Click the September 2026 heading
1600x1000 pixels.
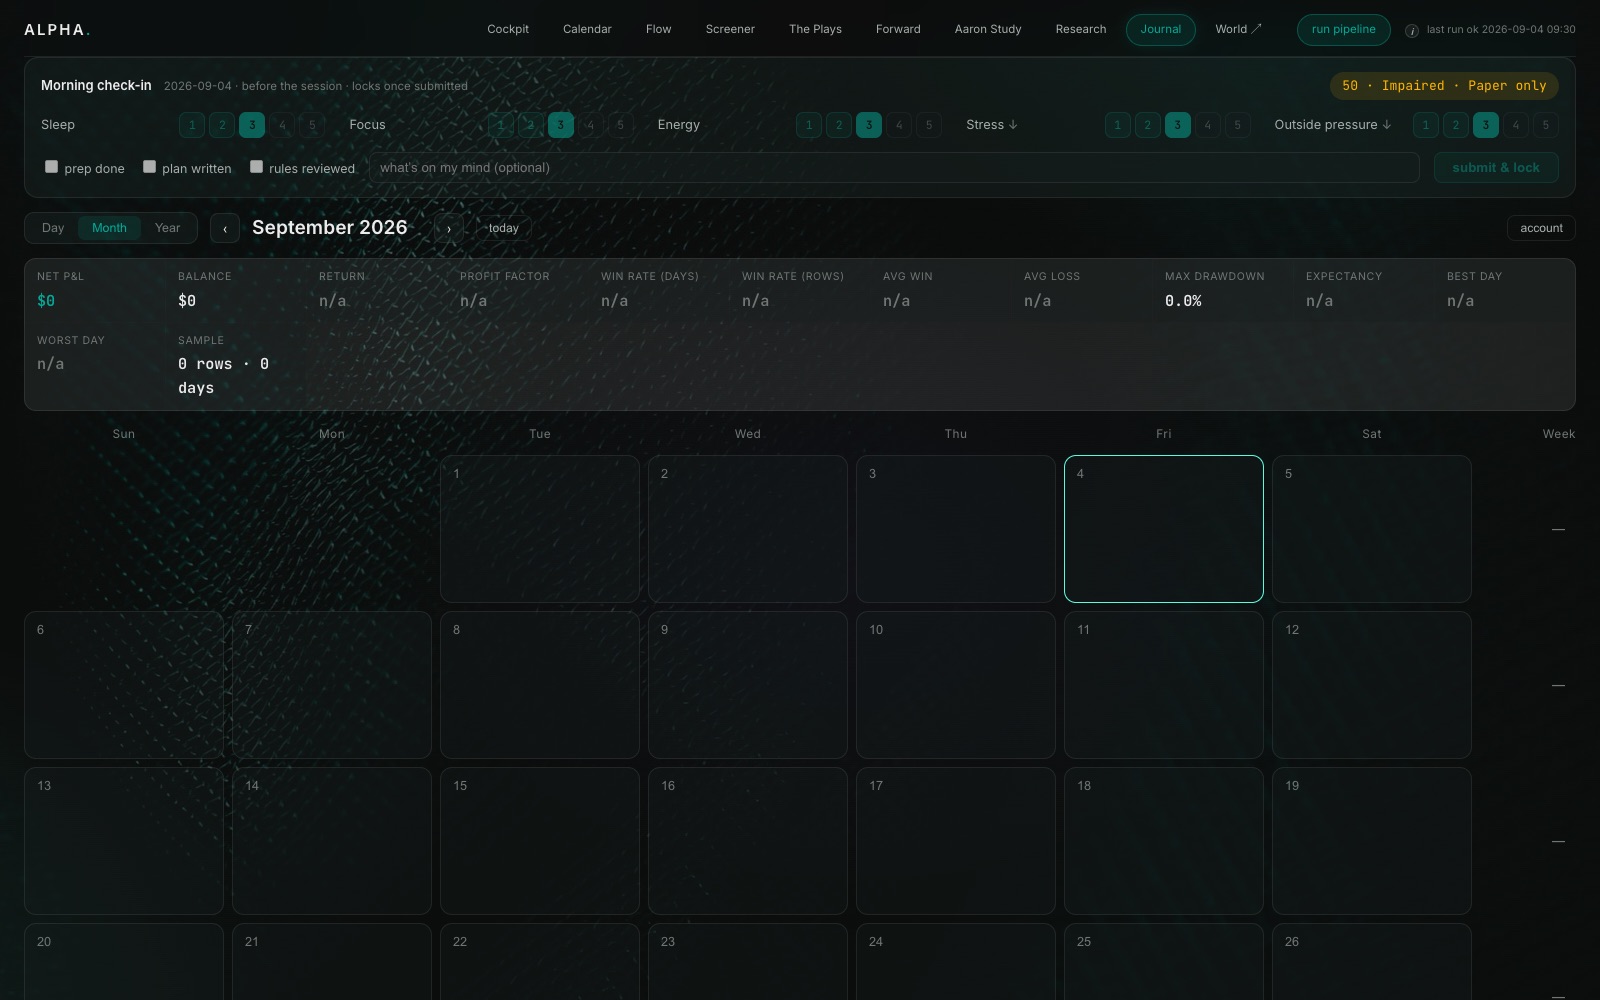click(x=330, y=228)
